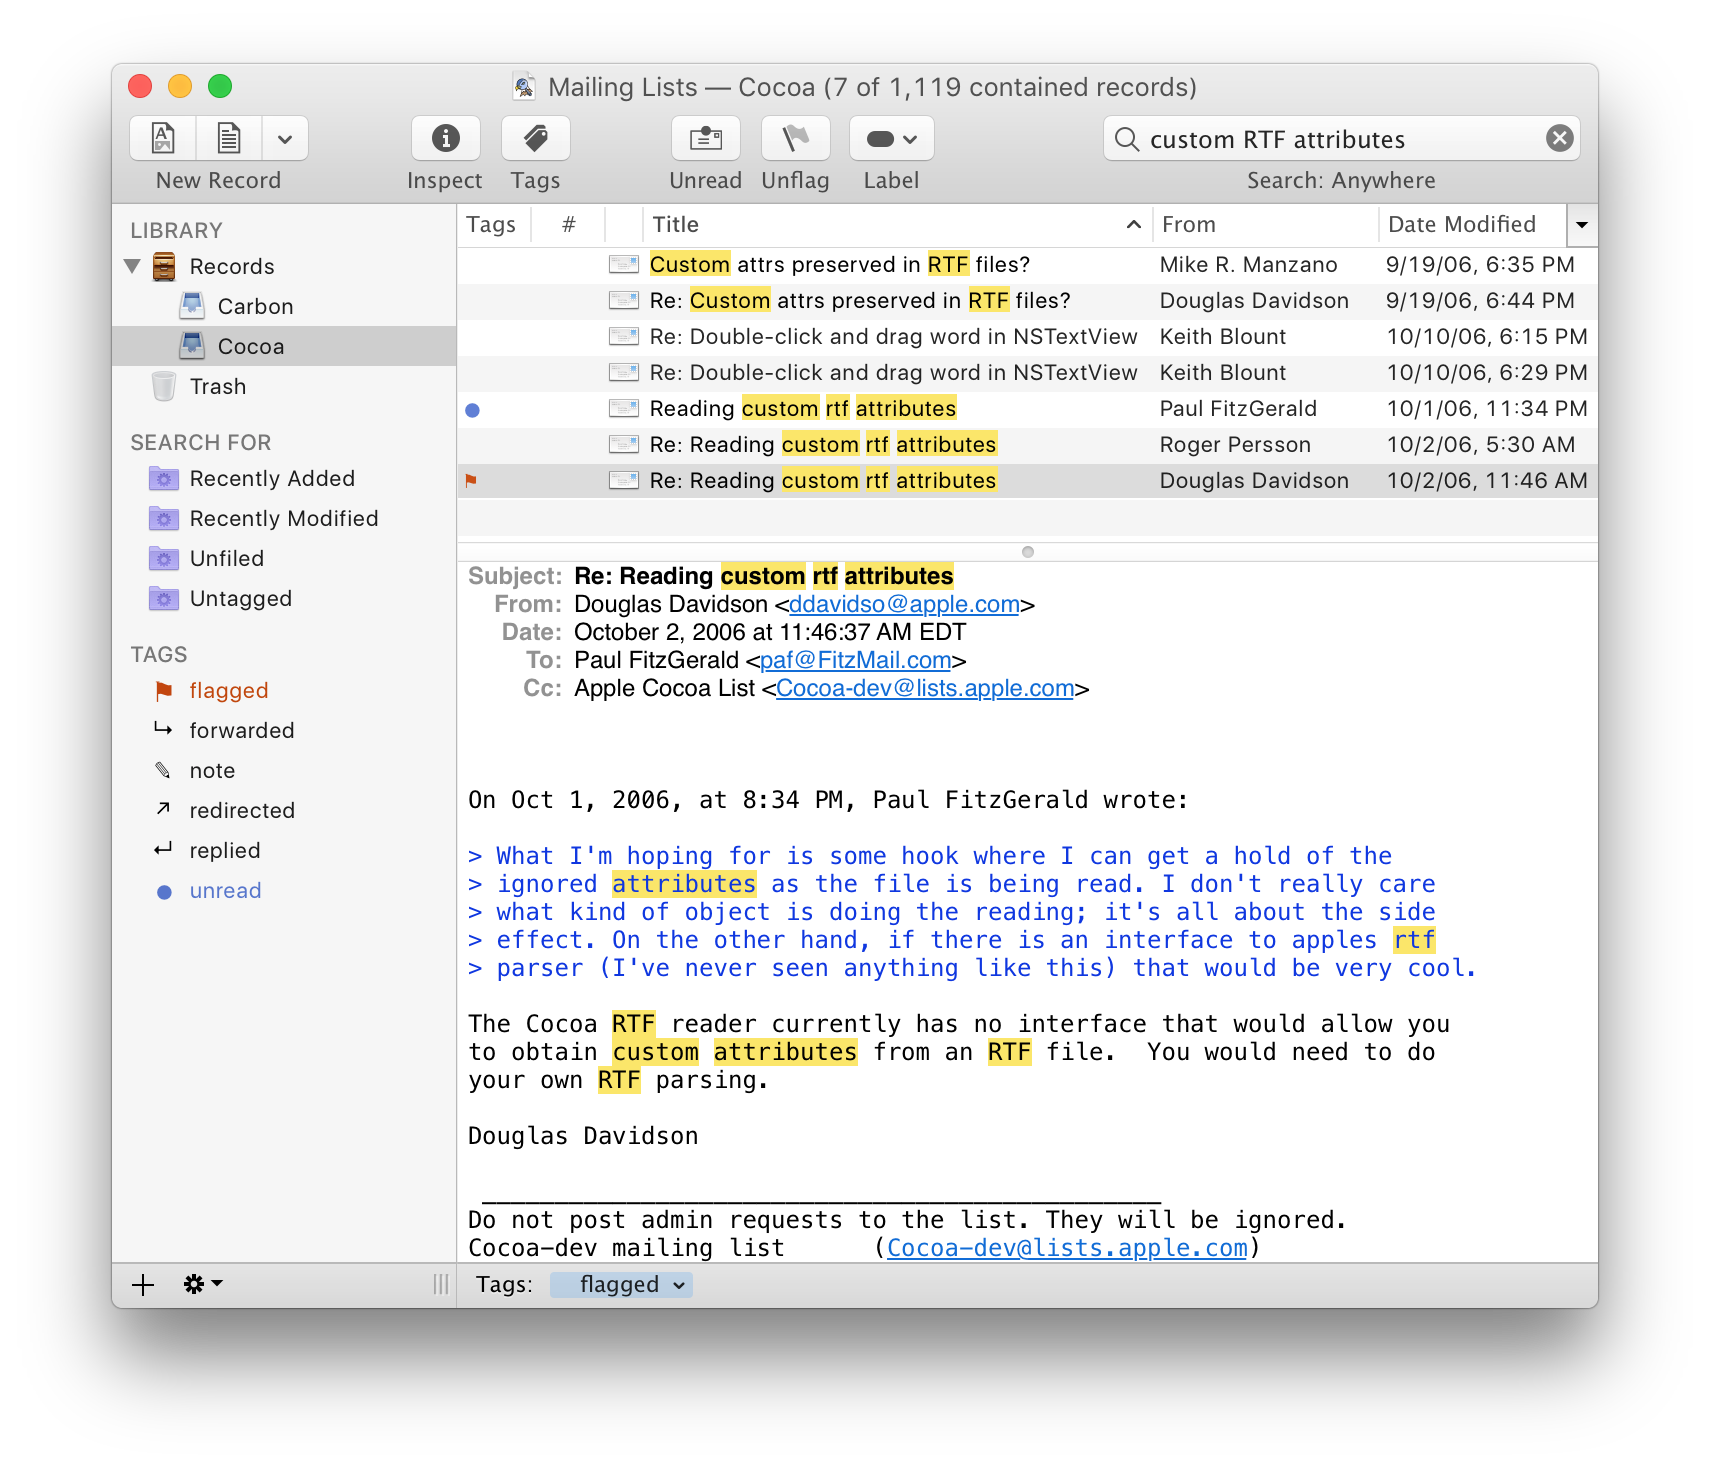Click the new plain text record icon

coord(229,138)
